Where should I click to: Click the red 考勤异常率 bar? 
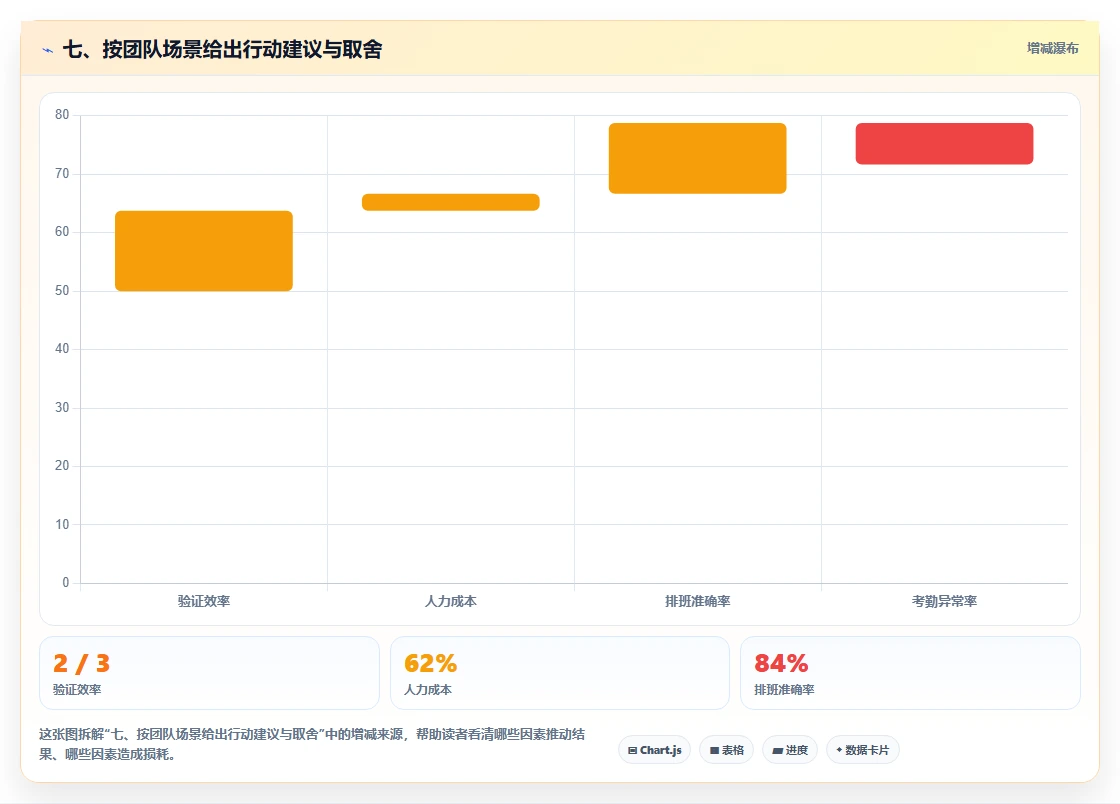[x=944, y=144]
